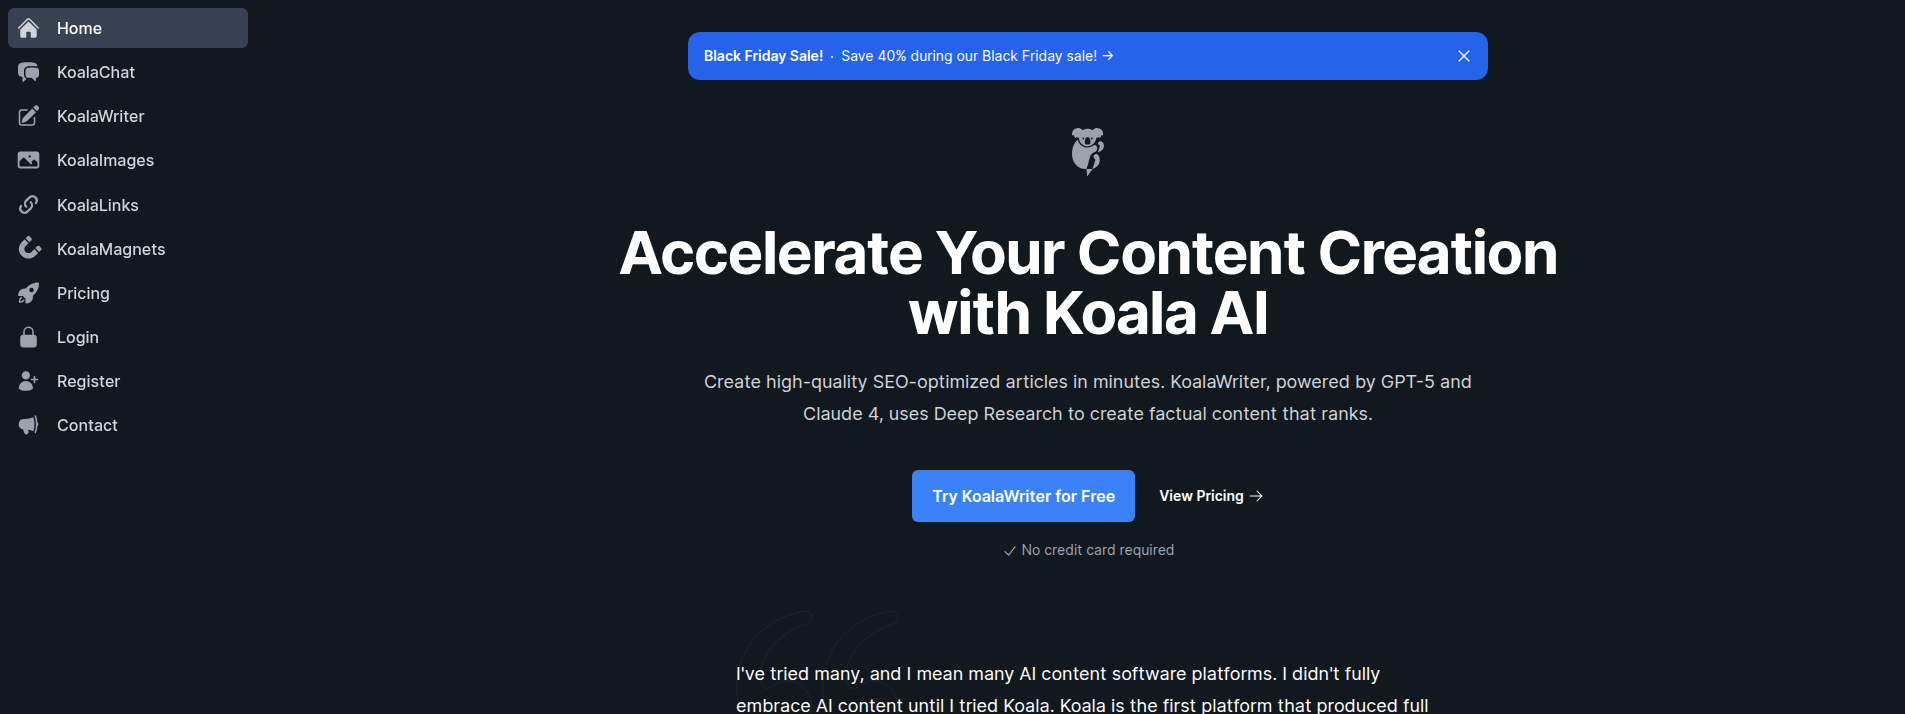
Task: Click the KoalaWriter pencil icon
Action: 28,116
